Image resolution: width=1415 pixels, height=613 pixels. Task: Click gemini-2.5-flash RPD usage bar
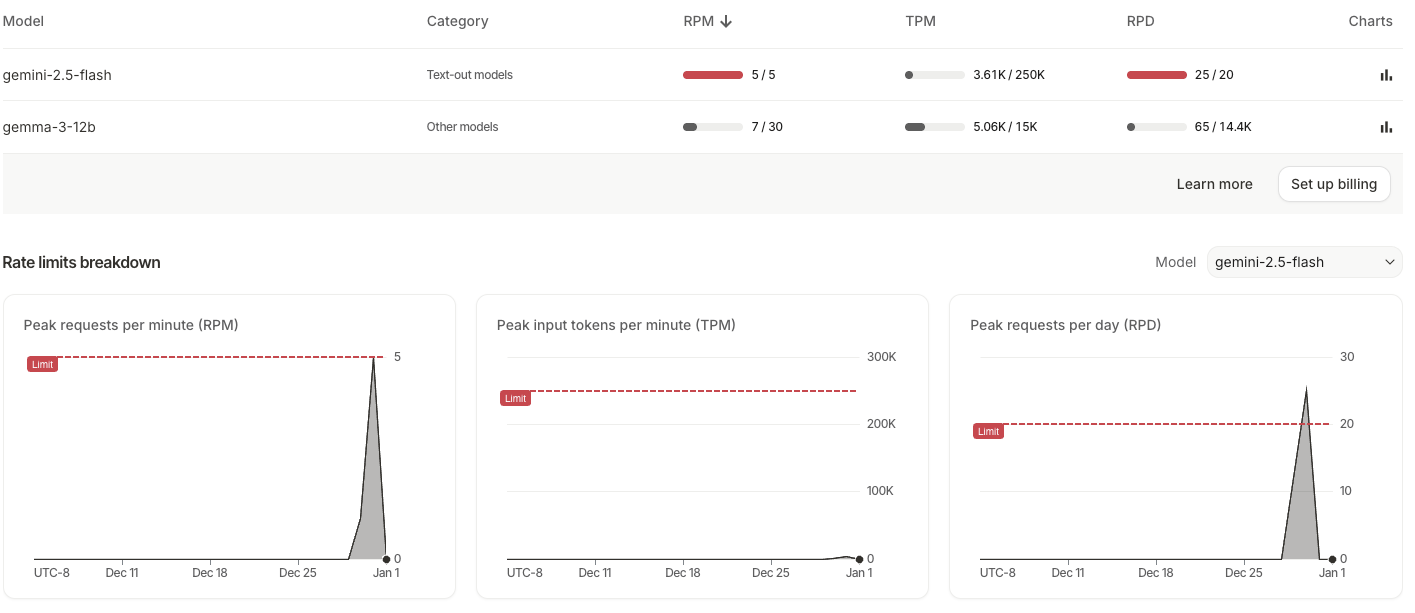(x=1156, y=75)
